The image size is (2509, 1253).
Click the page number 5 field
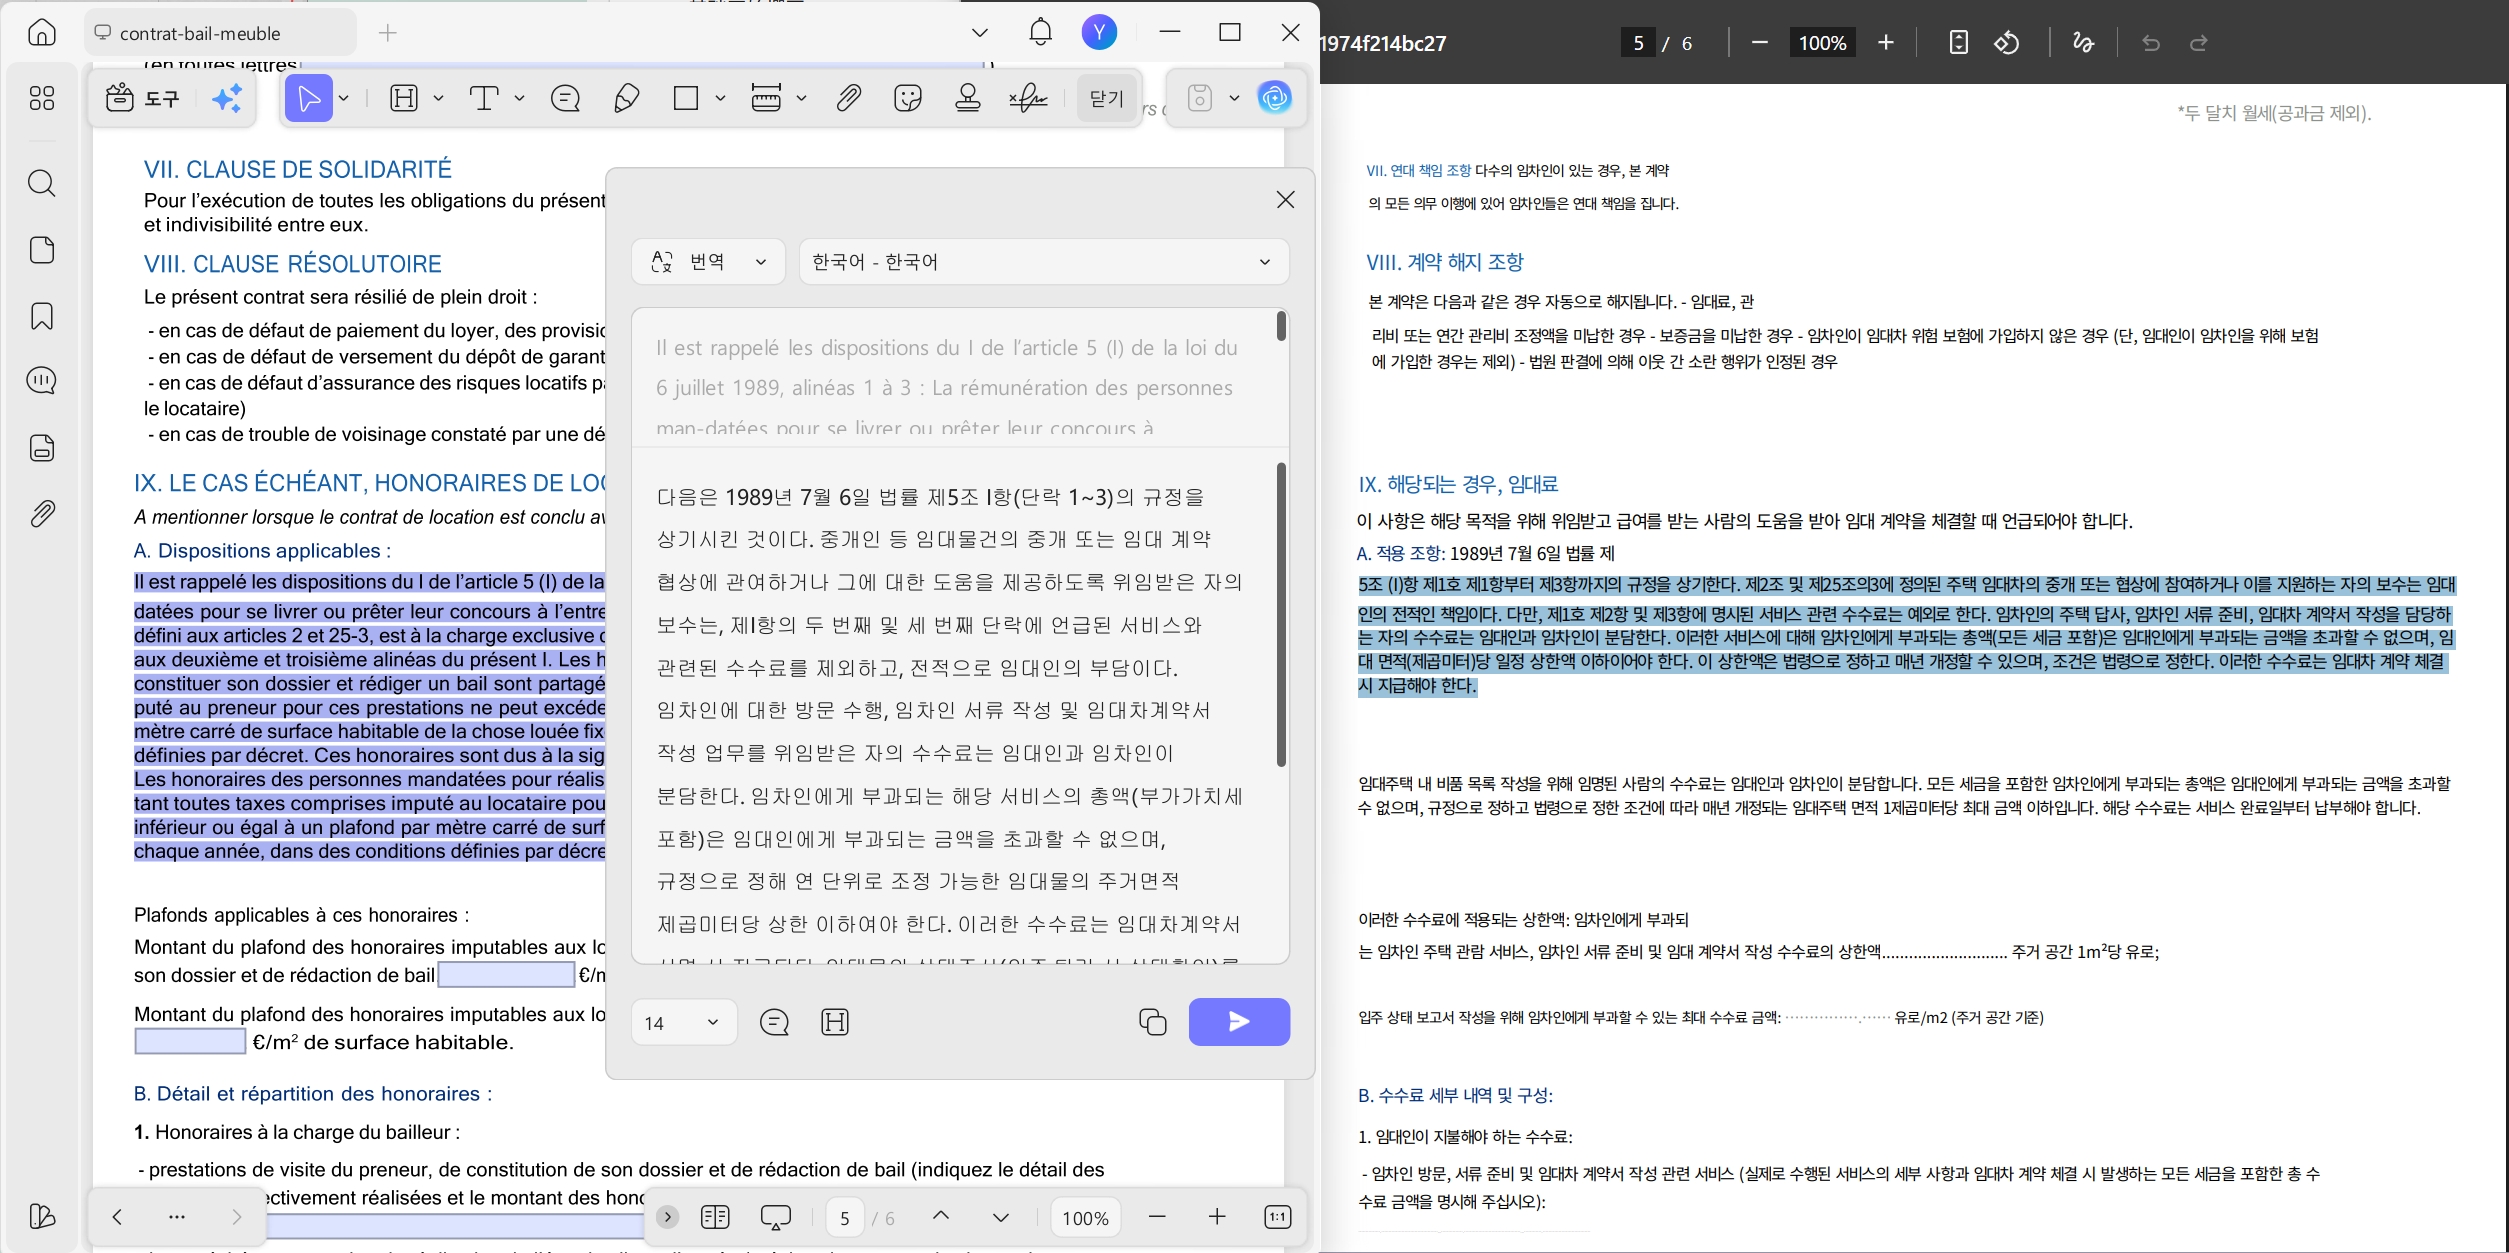point(845,1218)
